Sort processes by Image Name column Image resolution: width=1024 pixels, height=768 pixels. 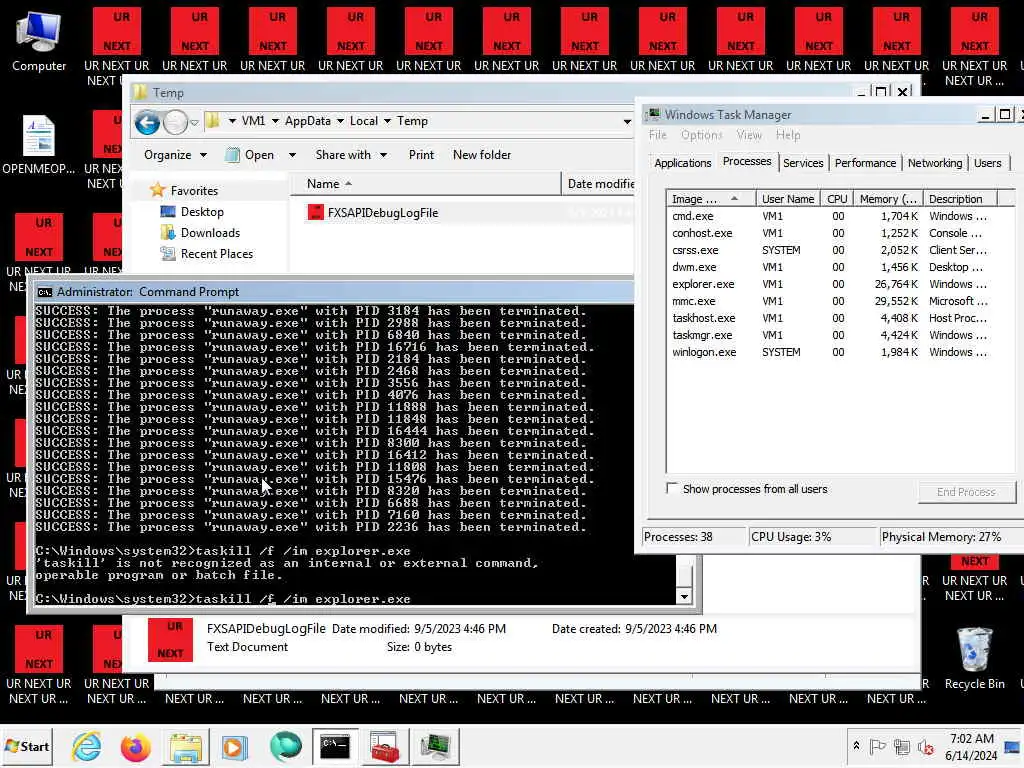coord(711,199)
